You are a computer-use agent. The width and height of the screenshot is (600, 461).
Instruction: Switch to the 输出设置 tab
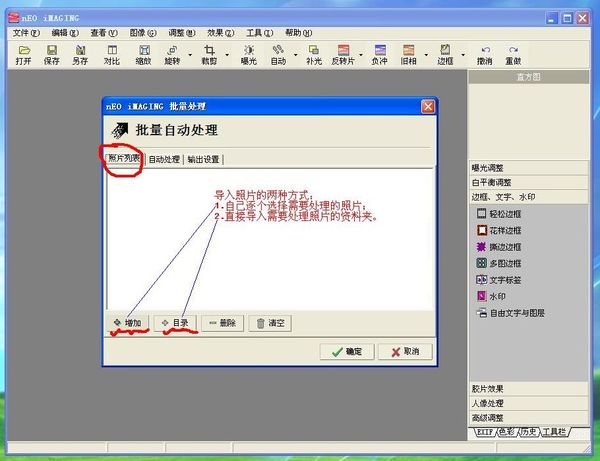coord(203,159)
